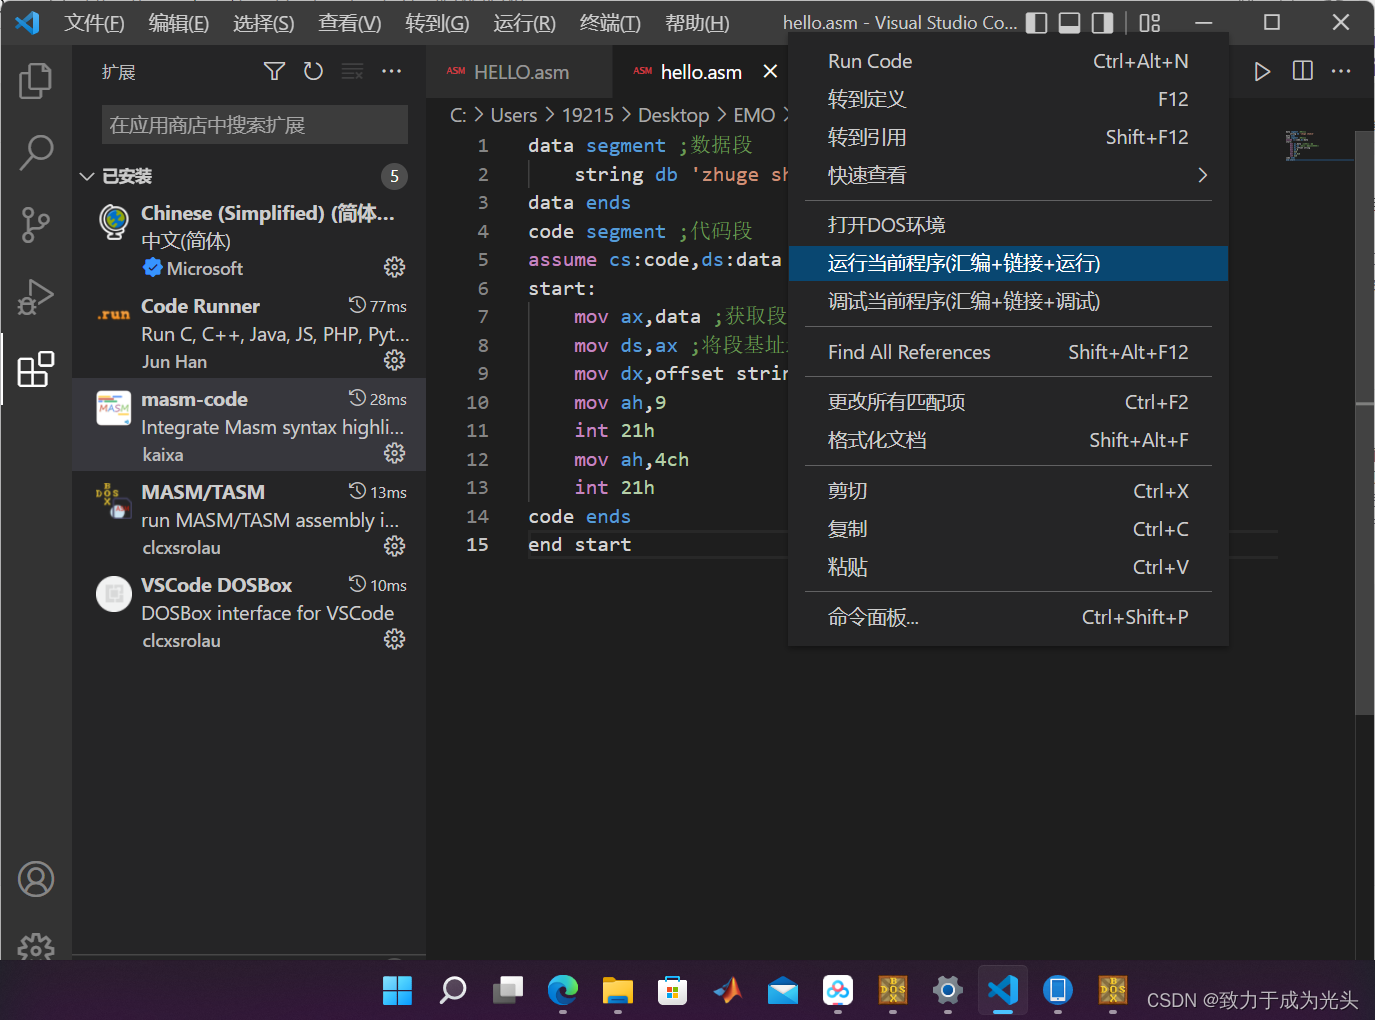Open gear settings for masm-code extension
1375x1020 pixels.
pos(395,453)
